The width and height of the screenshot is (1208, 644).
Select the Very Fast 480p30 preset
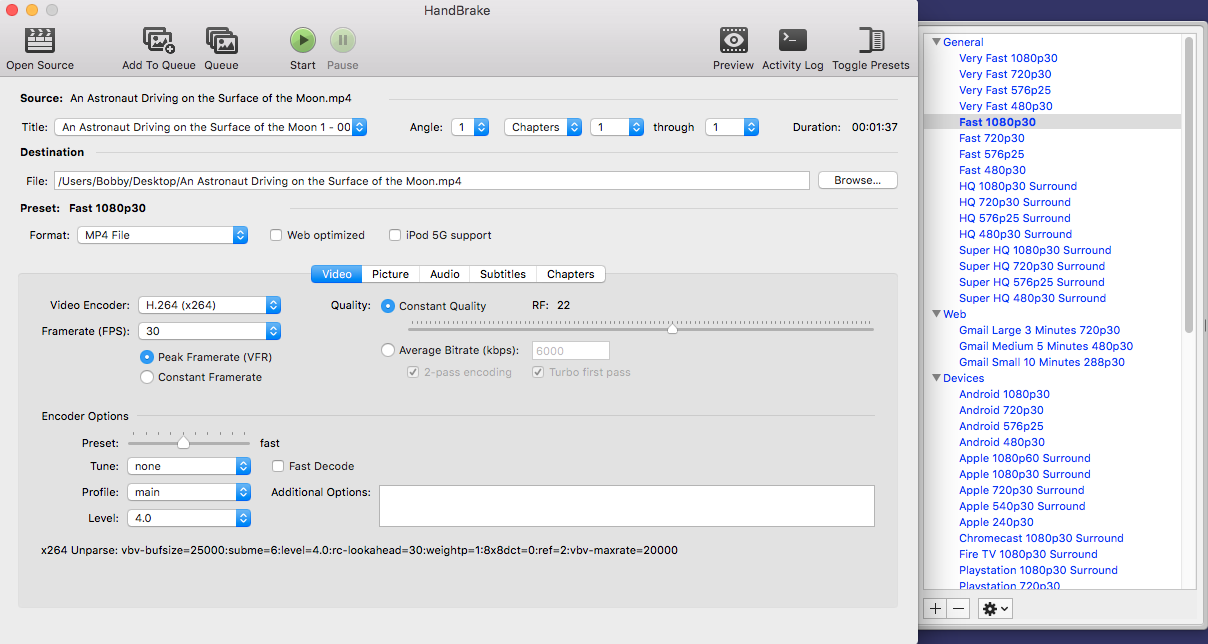point(1005,106)
